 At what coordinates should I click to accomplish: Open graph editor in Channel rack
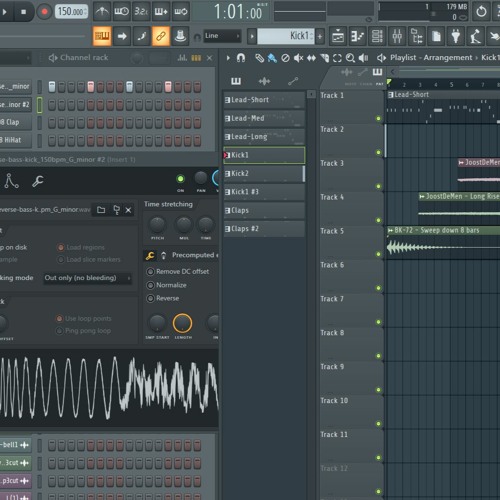pyautogui.click(x=182, y=58)
